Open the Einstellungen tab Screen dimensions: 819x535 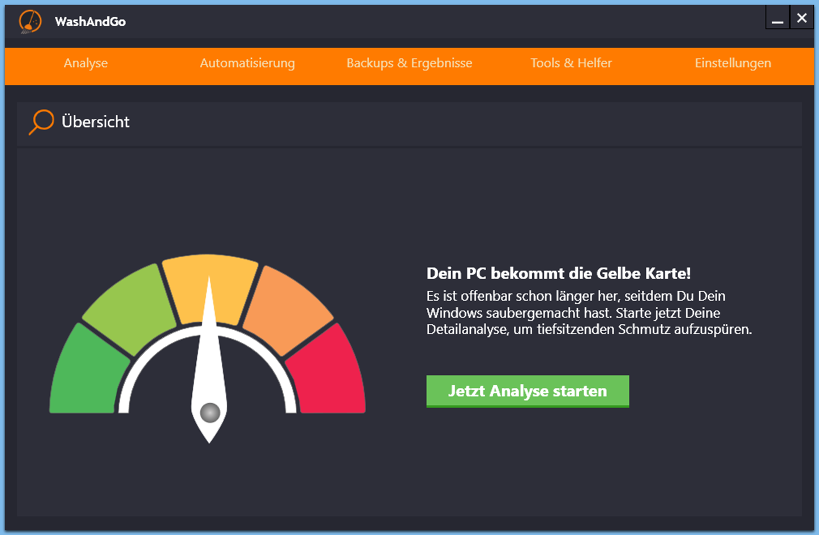[x=733, y=63]
